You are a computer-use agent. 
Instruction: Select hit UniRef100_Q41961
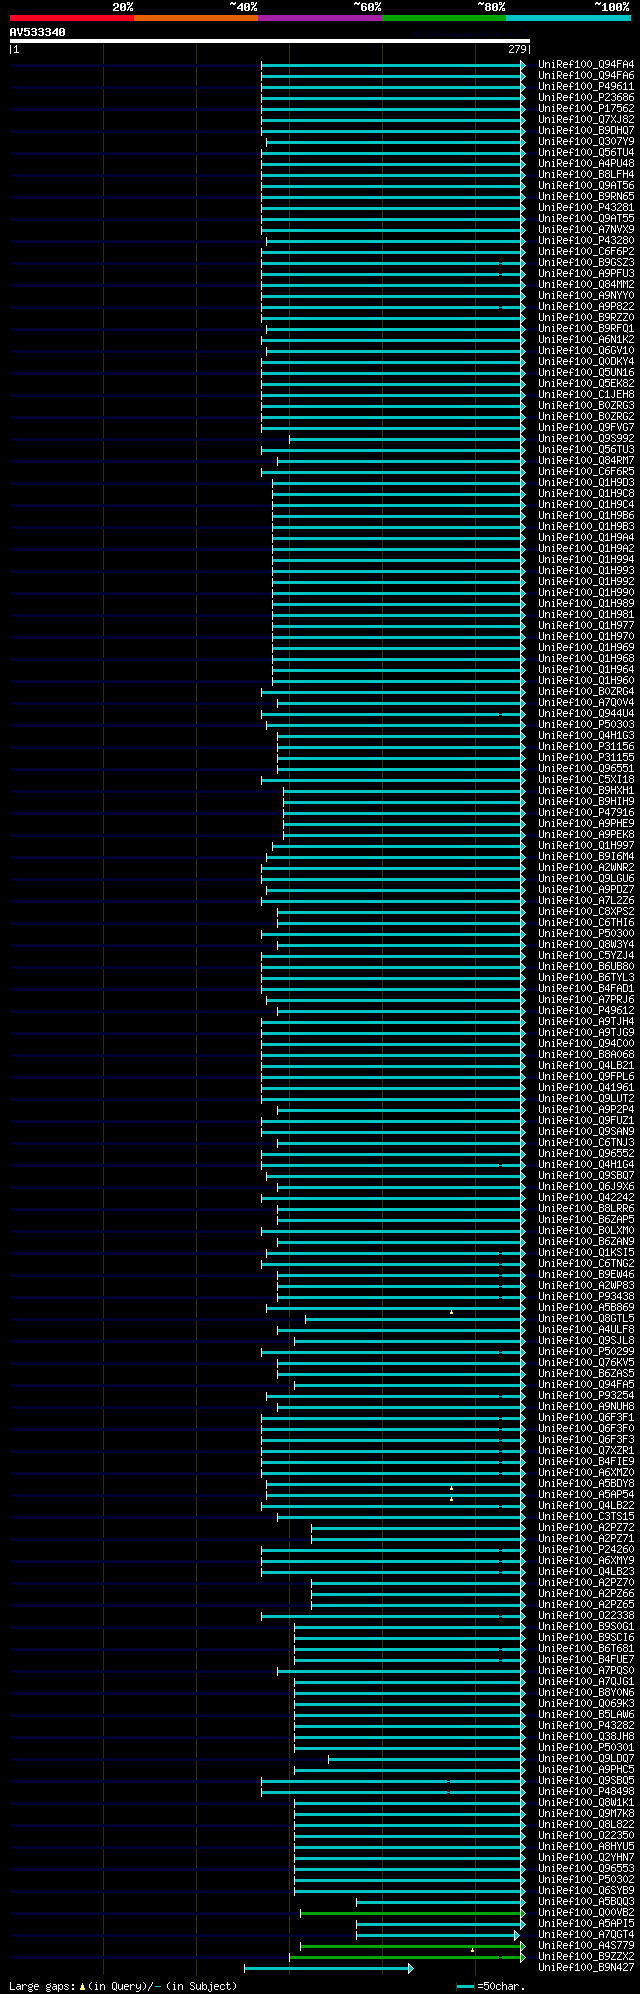tap(586, 1087)
